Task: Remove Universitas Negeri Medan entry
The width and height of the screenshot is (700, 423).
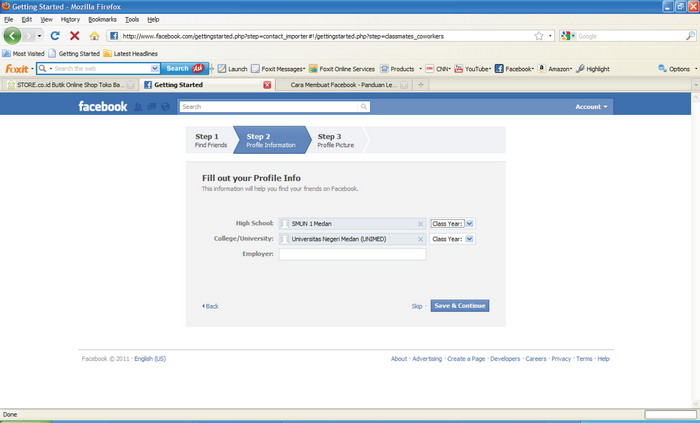Action: pyautogui.click(x=420, y=240)
